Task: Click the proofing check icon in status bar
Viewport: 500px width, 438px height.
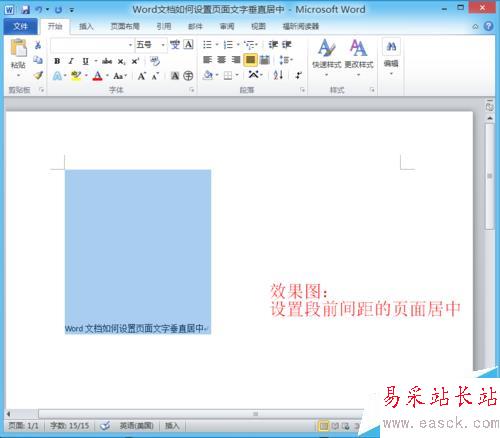Action: pos(105,426)
